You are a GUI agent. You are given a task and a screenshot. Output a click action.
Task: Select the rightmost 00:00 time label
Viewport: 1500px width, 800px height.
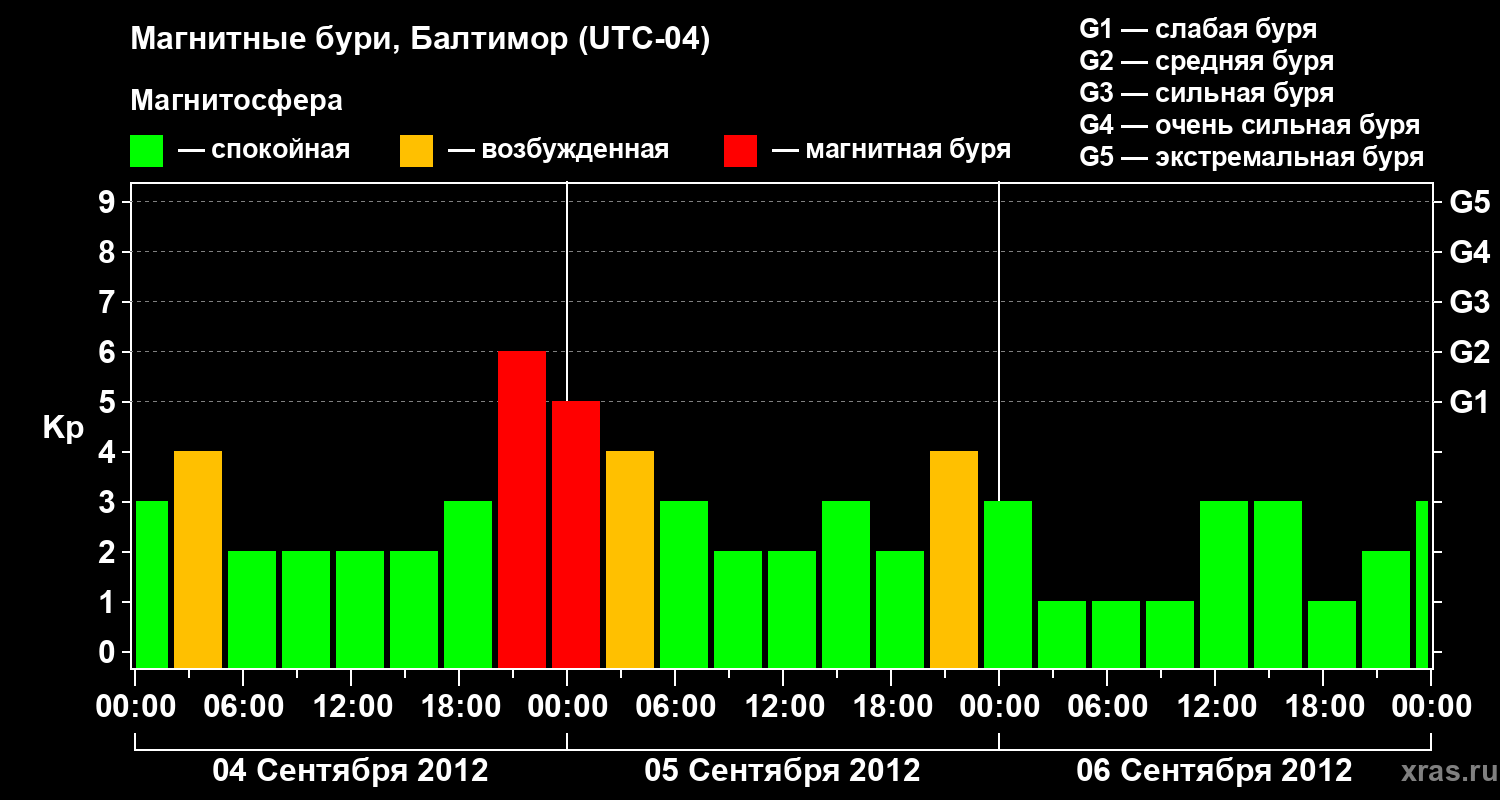click(1432, 707)
